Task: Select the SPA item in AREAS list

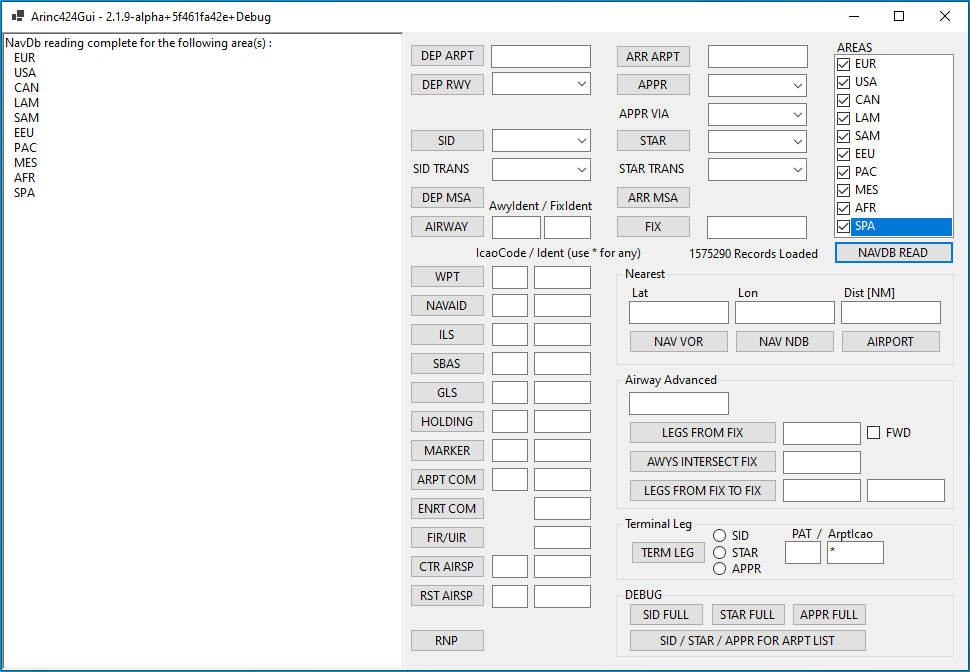Action: tap(900, 226)
